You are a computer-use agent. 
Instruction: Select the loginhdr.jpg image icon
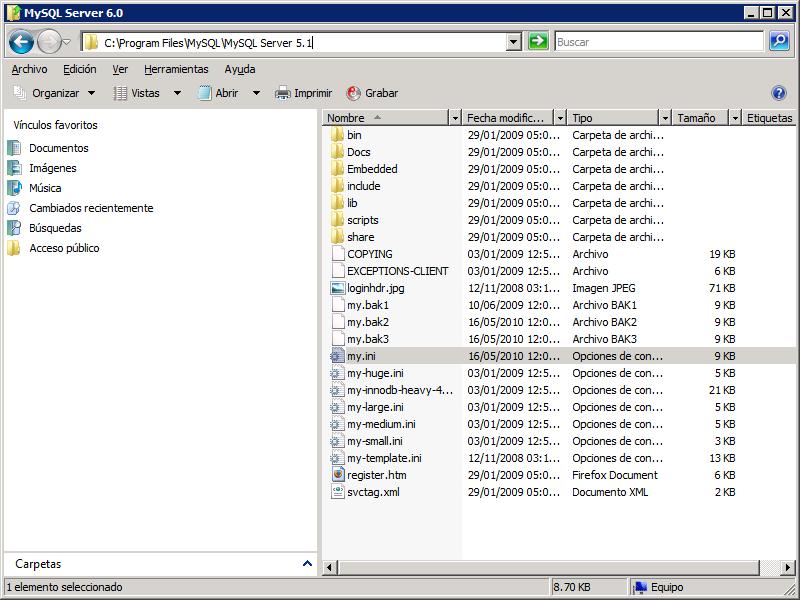click(338, 288)
